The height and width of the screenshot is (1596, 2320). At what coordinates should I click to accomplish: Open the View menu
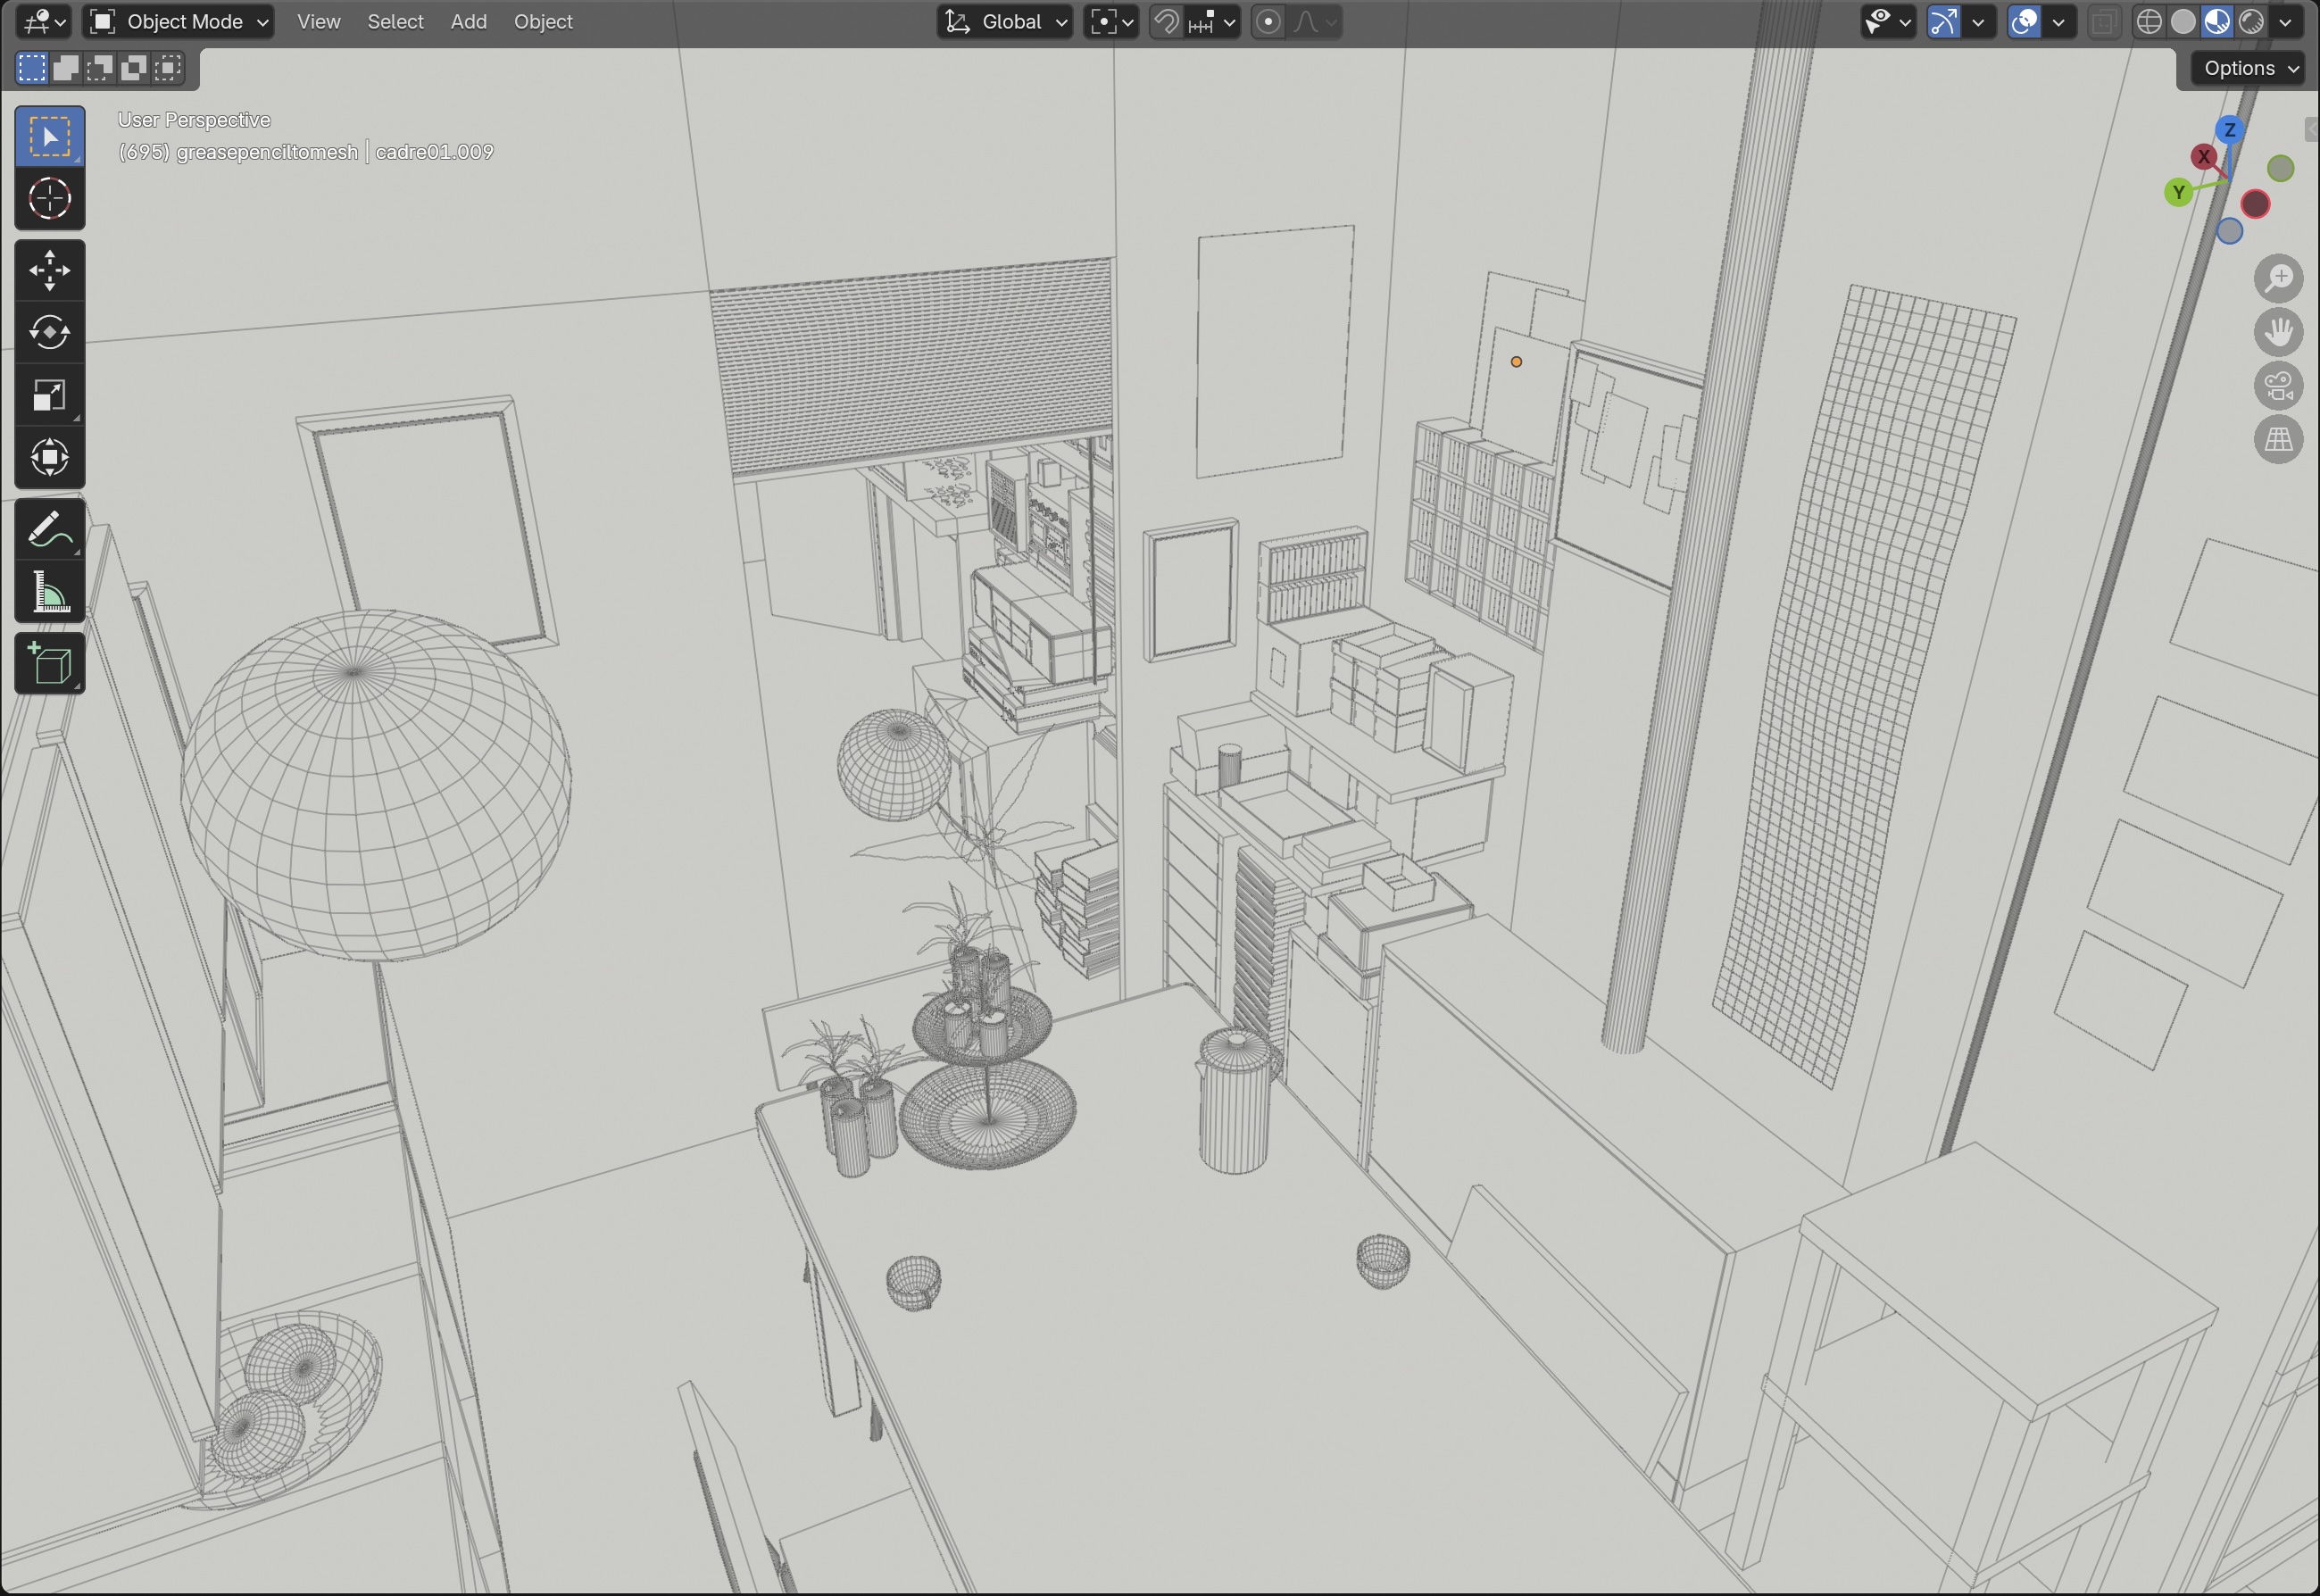(x=318, y=22)
